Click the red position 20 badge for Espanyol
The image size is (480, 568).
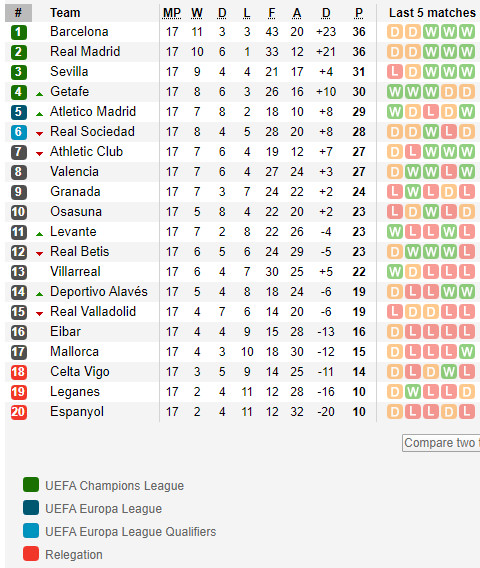click(x=18, y=412)
